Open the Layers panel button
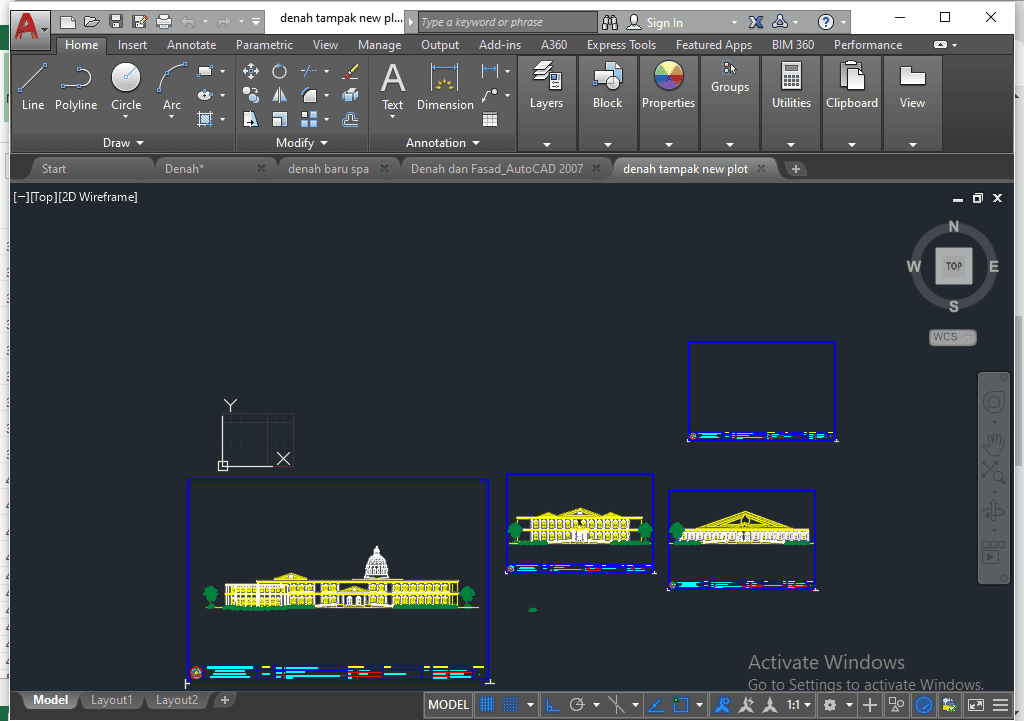1024x721 pixels. click(546, 86)
